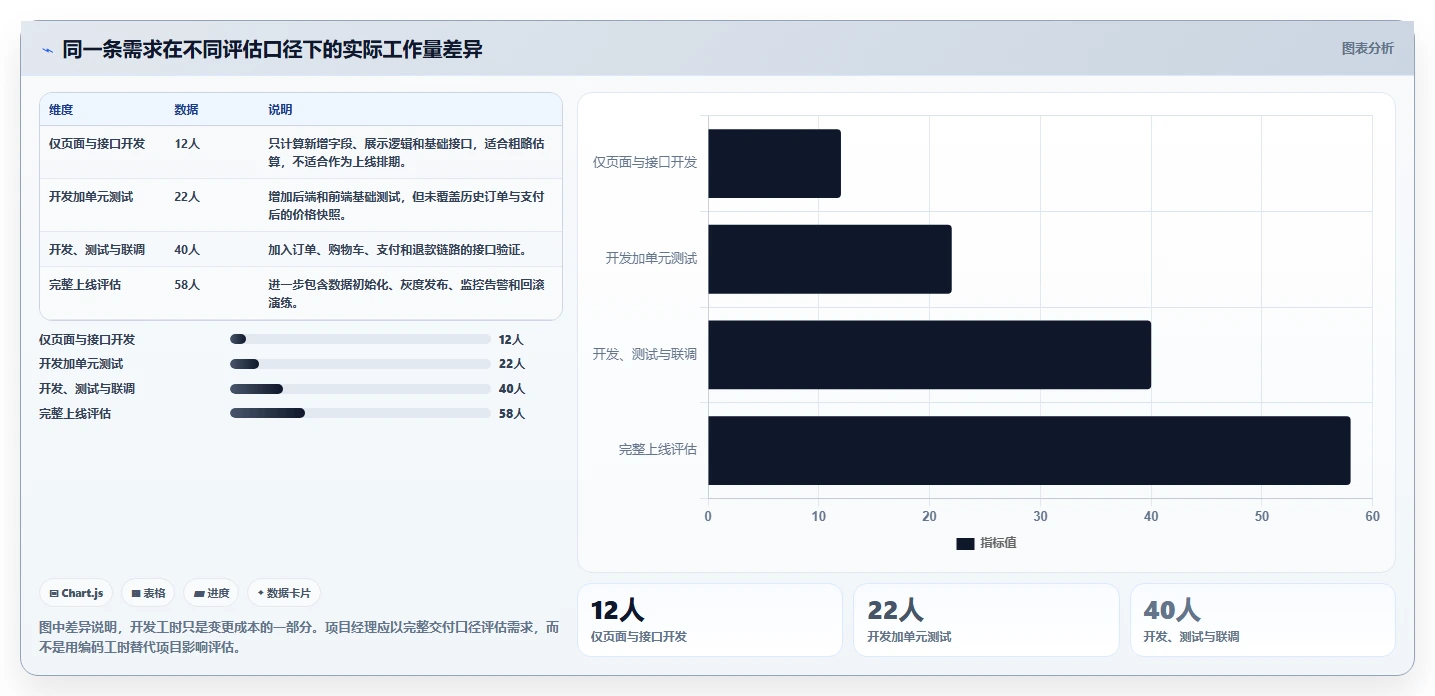Click the 完整上线评估 progress bar
The image size is (1435, 696).
tap(360, 413)
